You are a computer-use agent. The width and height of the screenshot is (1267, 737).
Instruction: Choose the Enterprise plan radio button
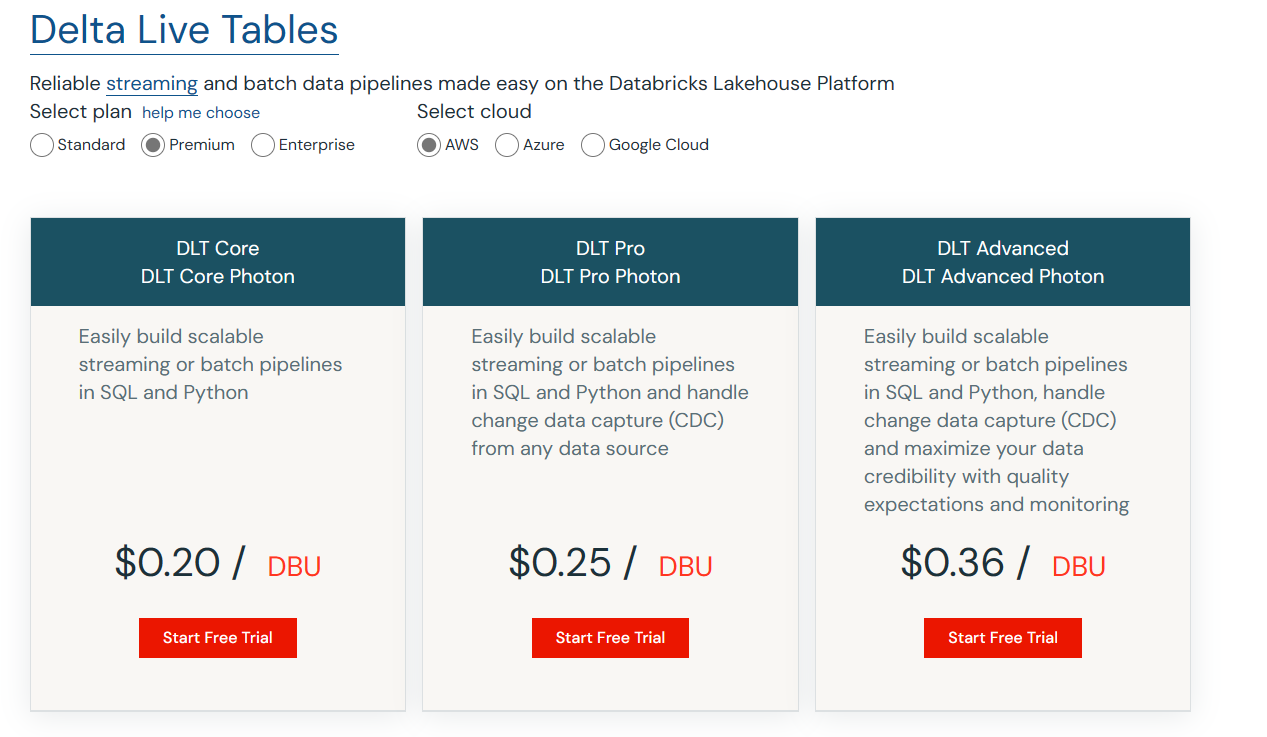[263, 145]
